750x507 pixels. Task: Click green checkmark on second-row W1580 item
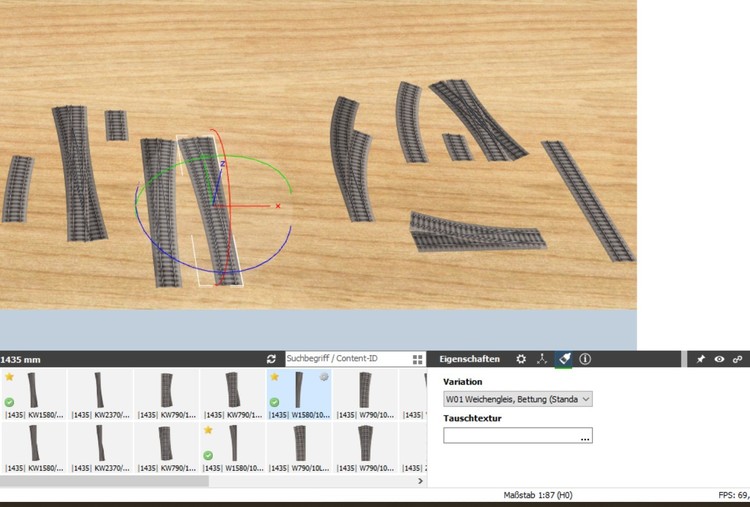point(208,455)
